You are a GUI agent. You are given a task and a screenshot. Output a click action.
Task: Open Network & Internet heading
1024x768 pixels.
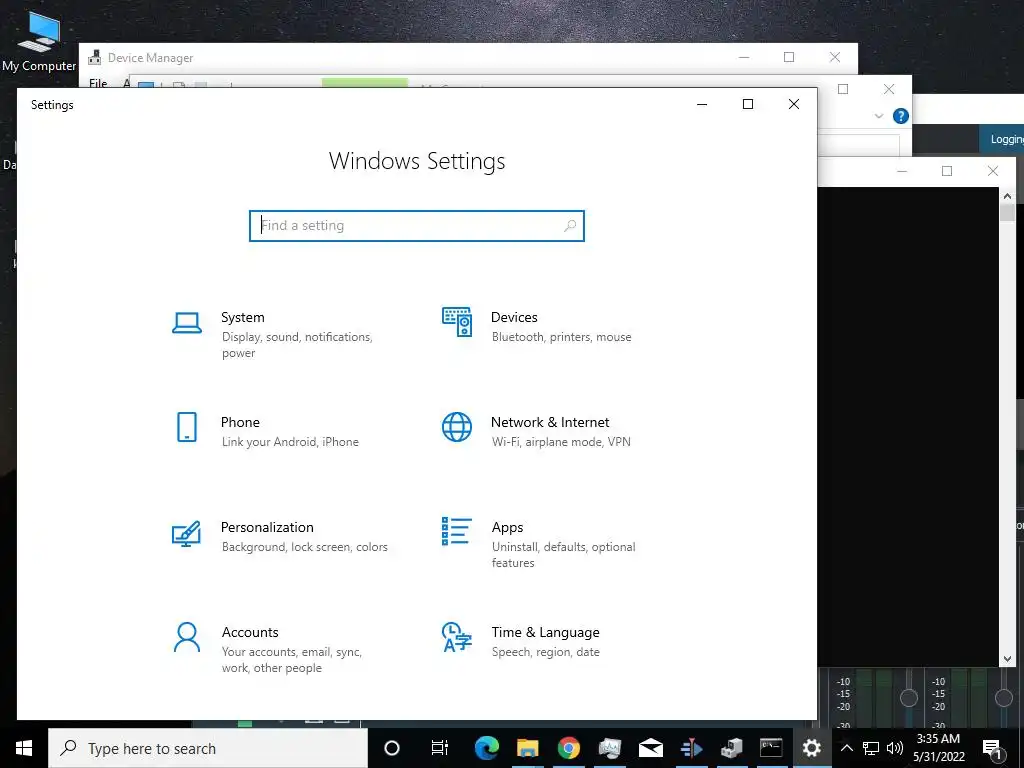[x=550, y=423]
